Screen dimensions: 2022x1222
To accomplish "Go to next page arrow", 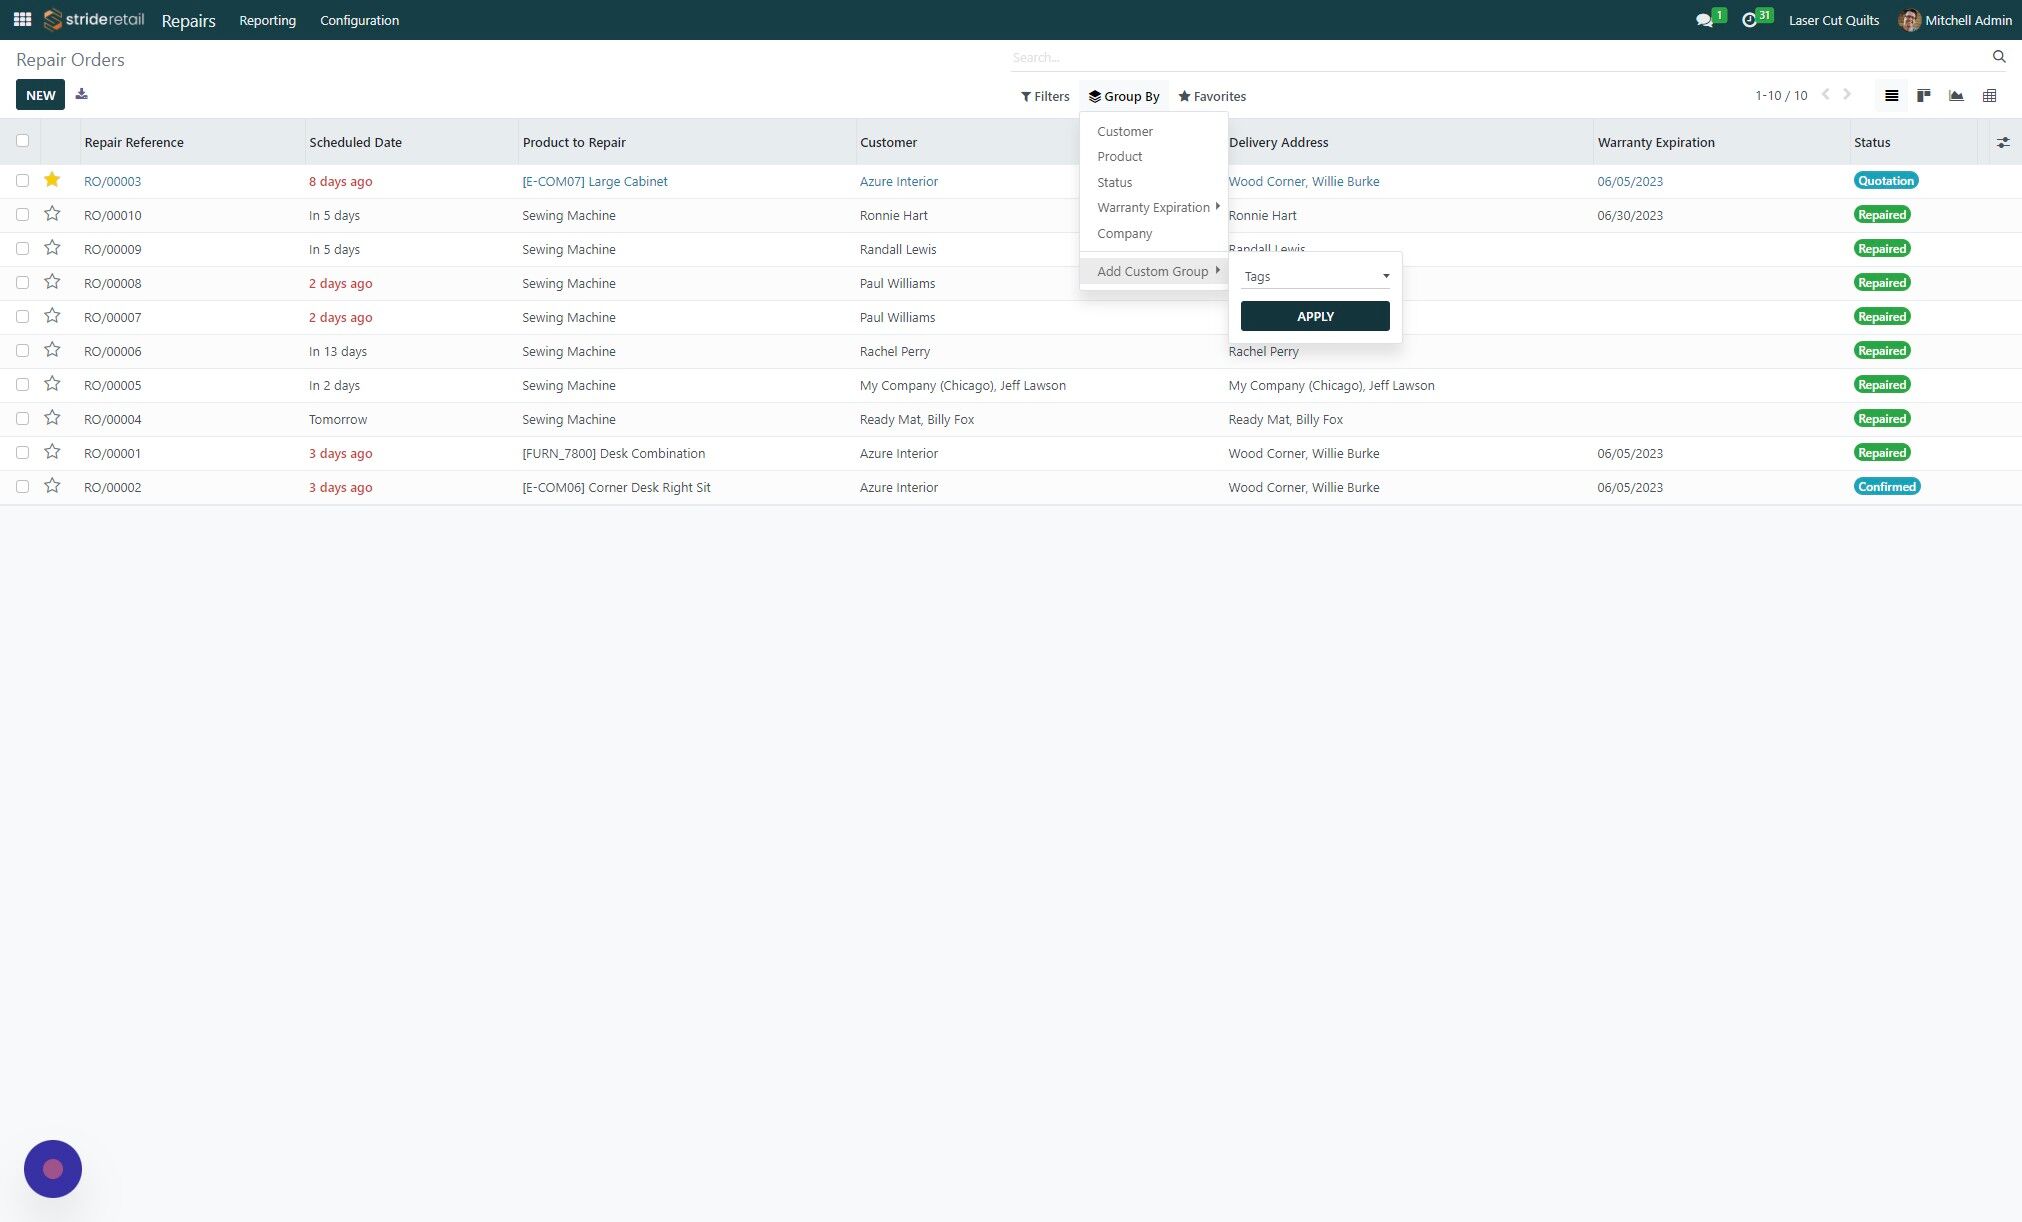I will click(x=1847, y=95).
